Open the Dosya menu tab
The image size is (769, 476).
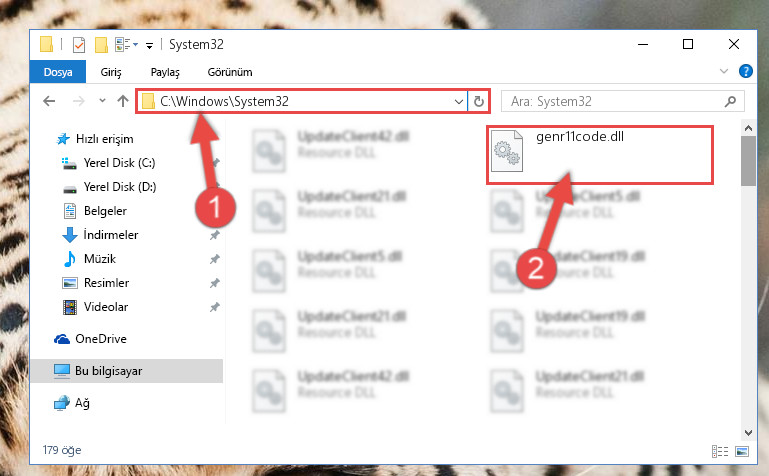58,72
